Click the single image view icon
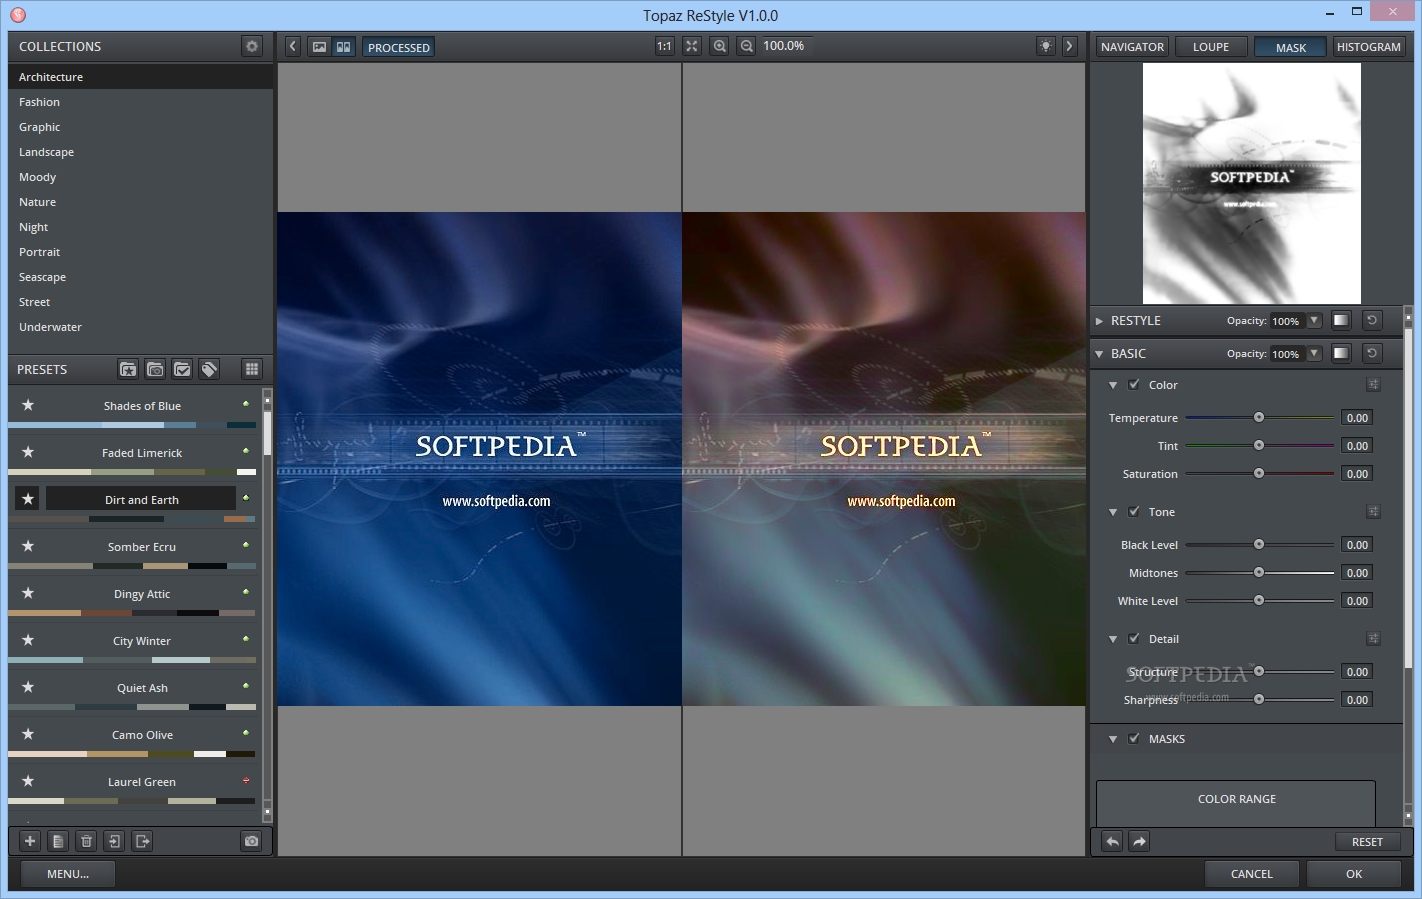This screenshot has width=1422, height=899. [319, 47]
